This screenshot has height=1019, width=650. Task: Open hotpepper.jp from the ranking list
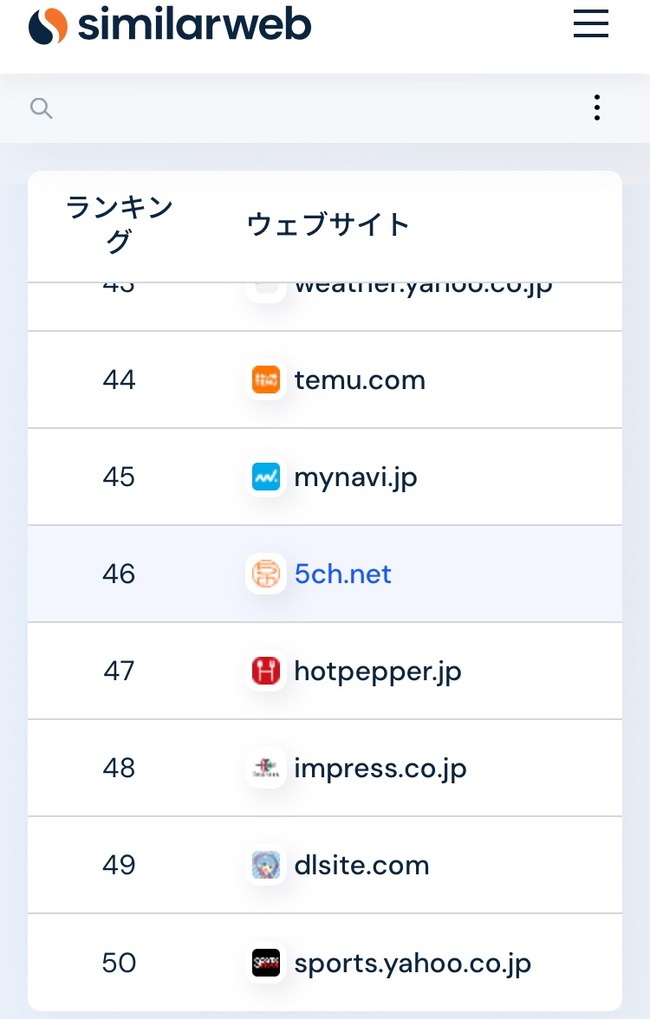tap(378, 672)
